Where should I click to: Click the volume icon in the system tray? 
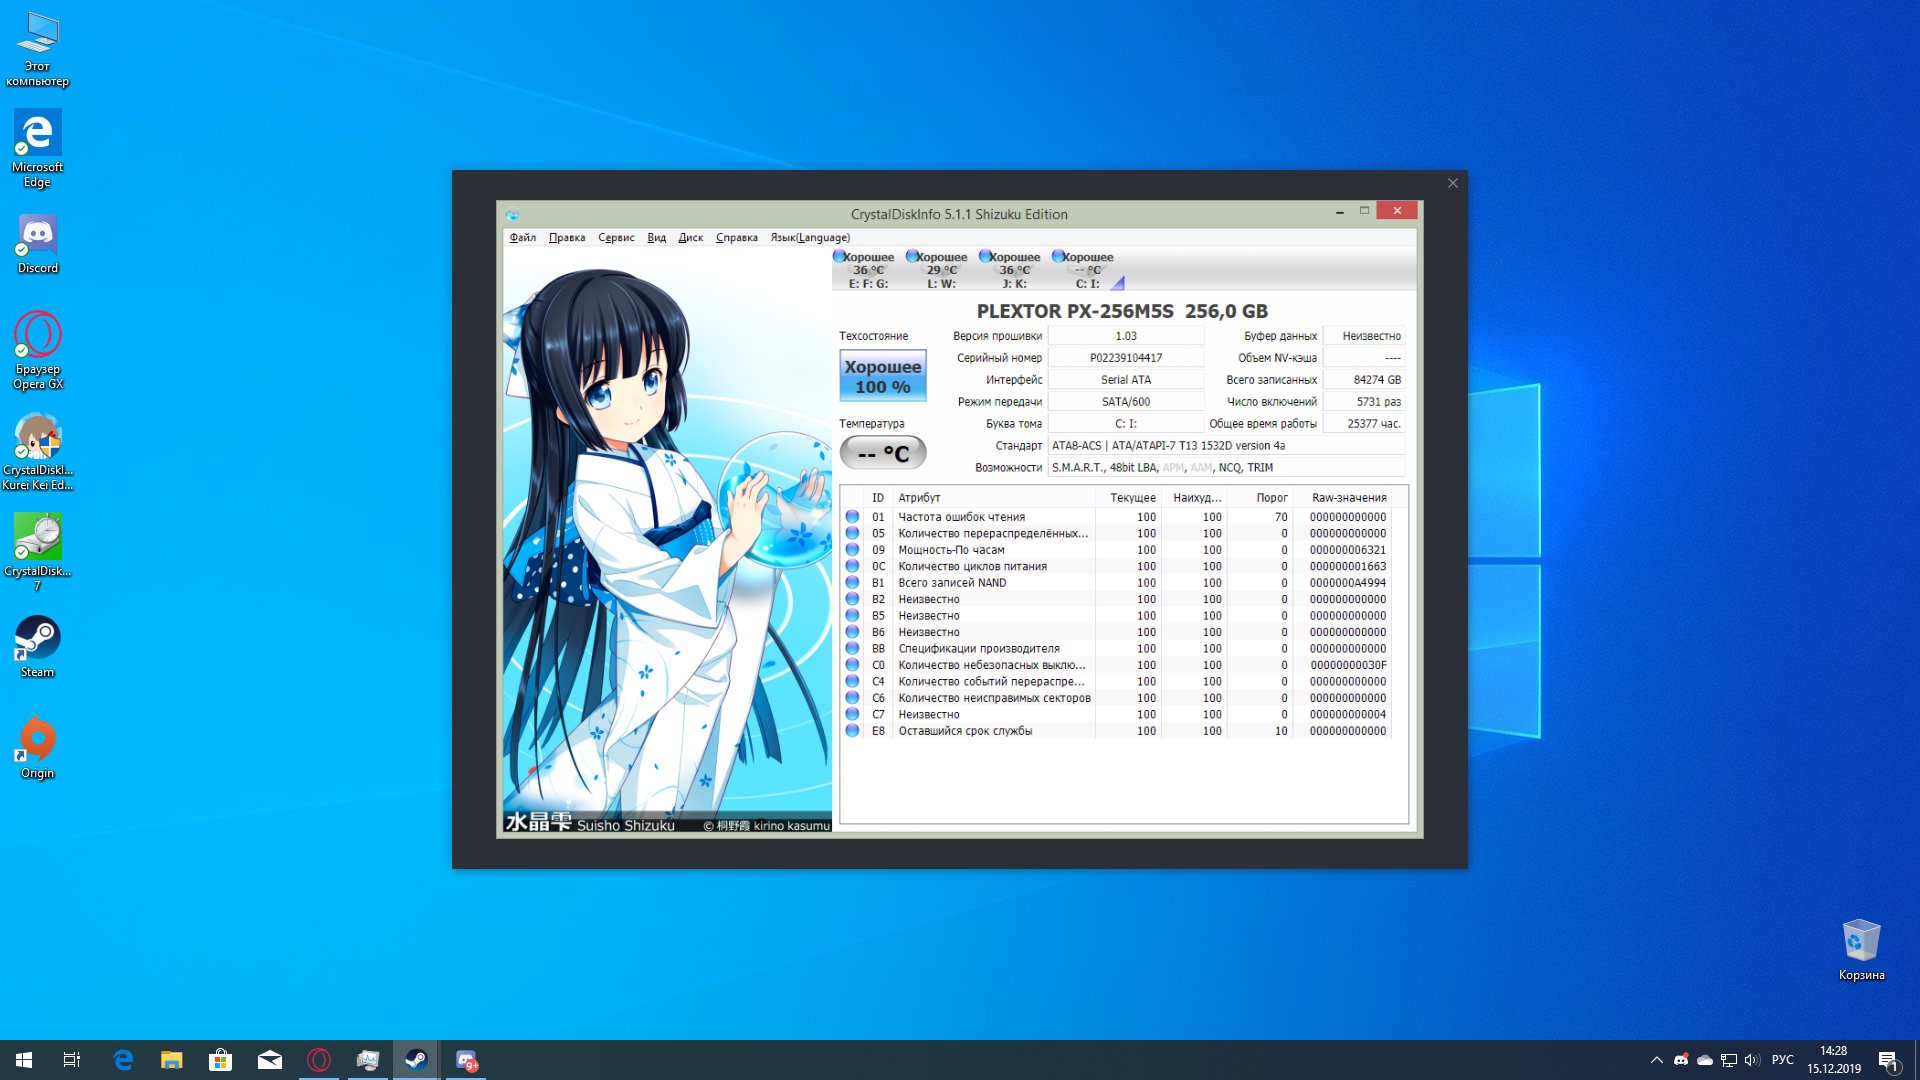coord(1751,1060)
